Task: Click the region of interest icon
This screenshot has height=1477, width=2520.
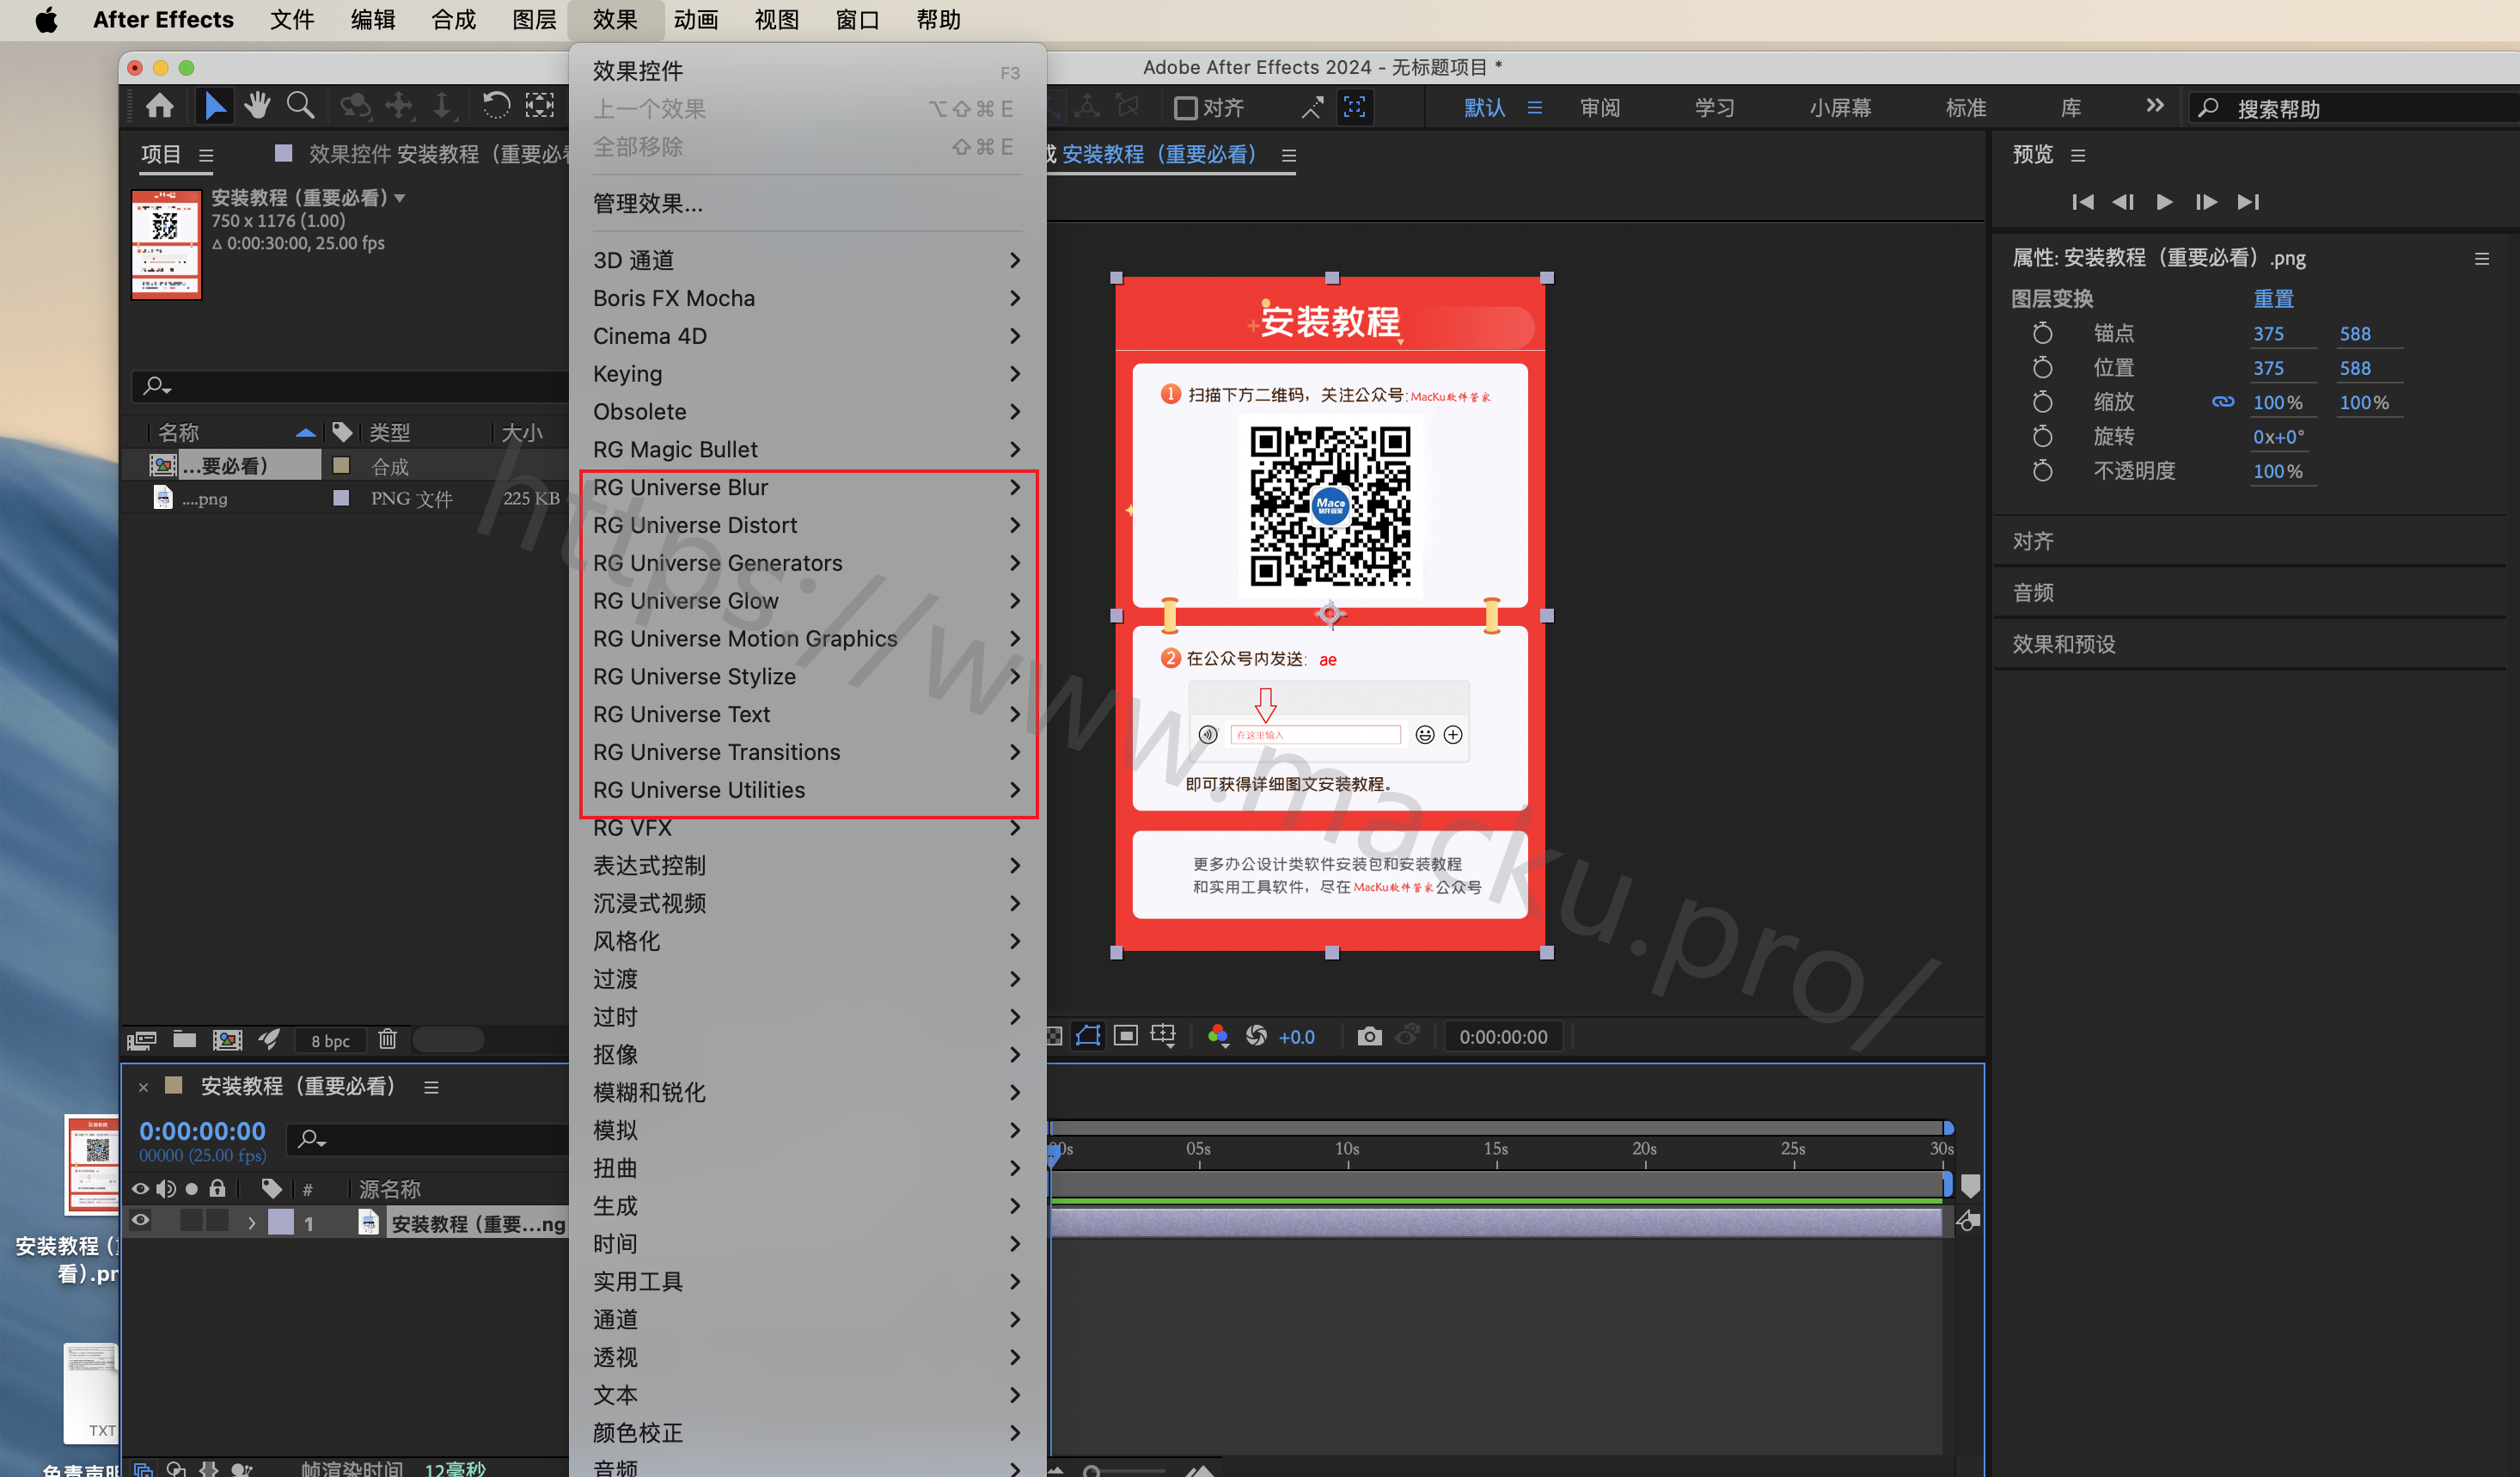Action: click(x=1126, y=1035)
